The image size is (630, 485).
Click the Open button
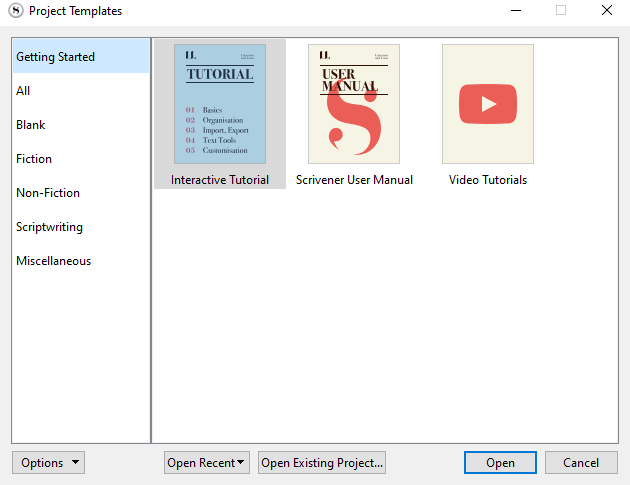tap(500, 462)
